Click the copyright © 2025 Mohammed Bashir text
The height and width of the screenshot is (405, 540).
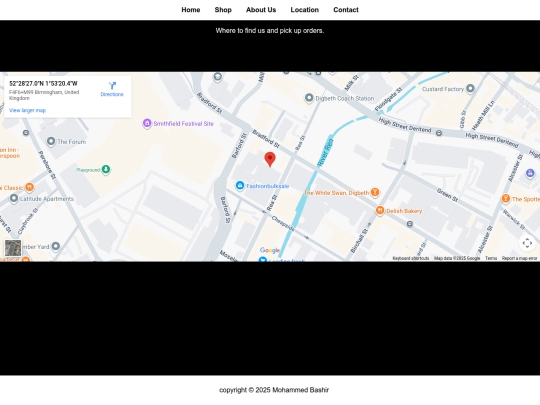click(x=274, y=390)
